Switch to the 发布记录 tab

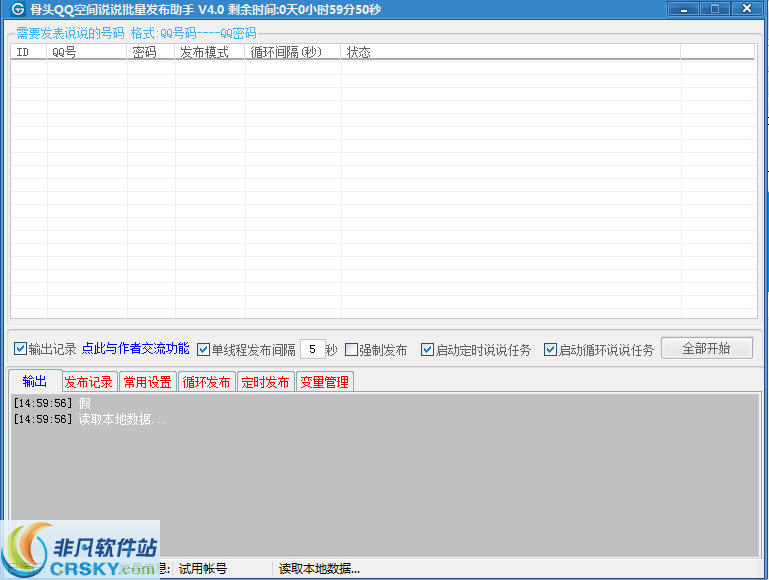[89, 382]
